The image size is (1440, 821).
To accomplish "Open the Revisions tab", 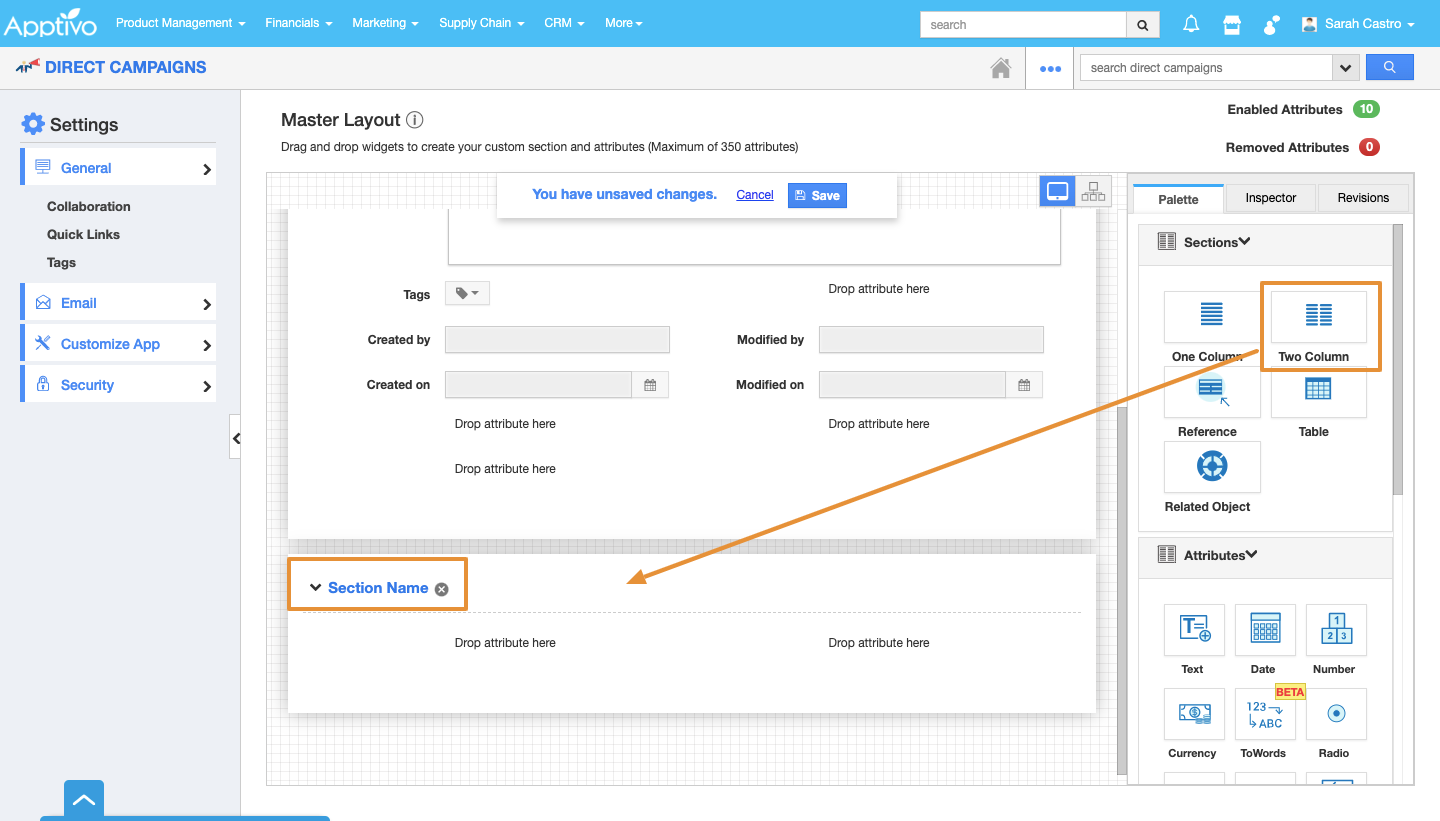I will 1363,198.
